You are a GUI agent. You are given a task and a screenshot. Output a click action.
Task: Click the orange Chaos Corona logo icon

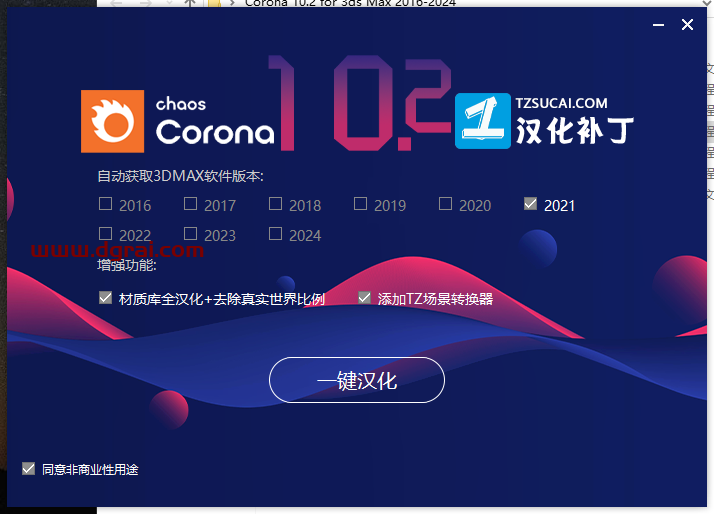[112, 121]
